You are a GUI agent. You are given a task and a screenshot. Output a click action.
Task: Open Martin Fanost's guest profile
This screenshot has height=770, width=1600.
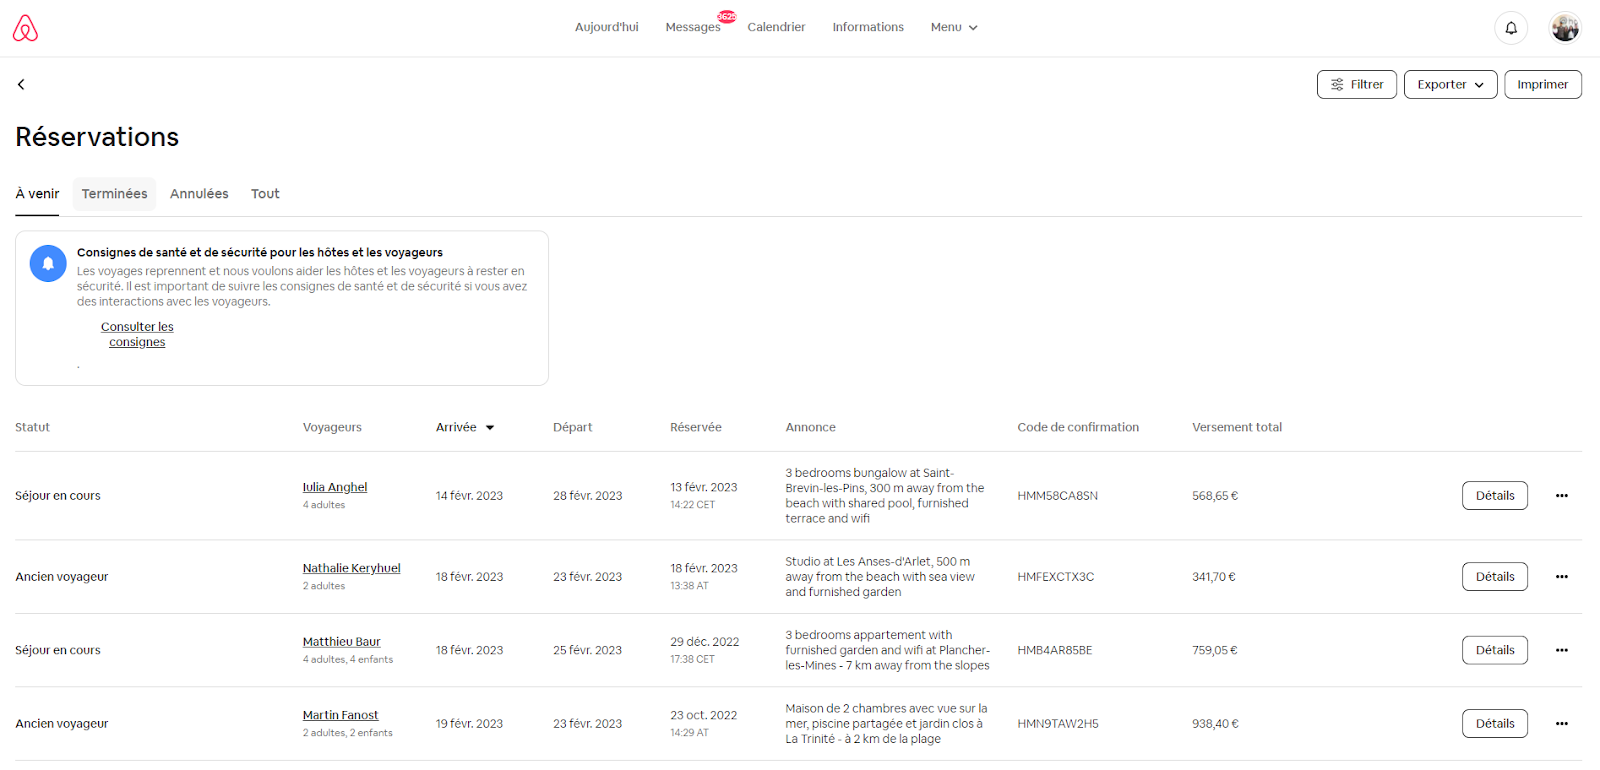340,716
